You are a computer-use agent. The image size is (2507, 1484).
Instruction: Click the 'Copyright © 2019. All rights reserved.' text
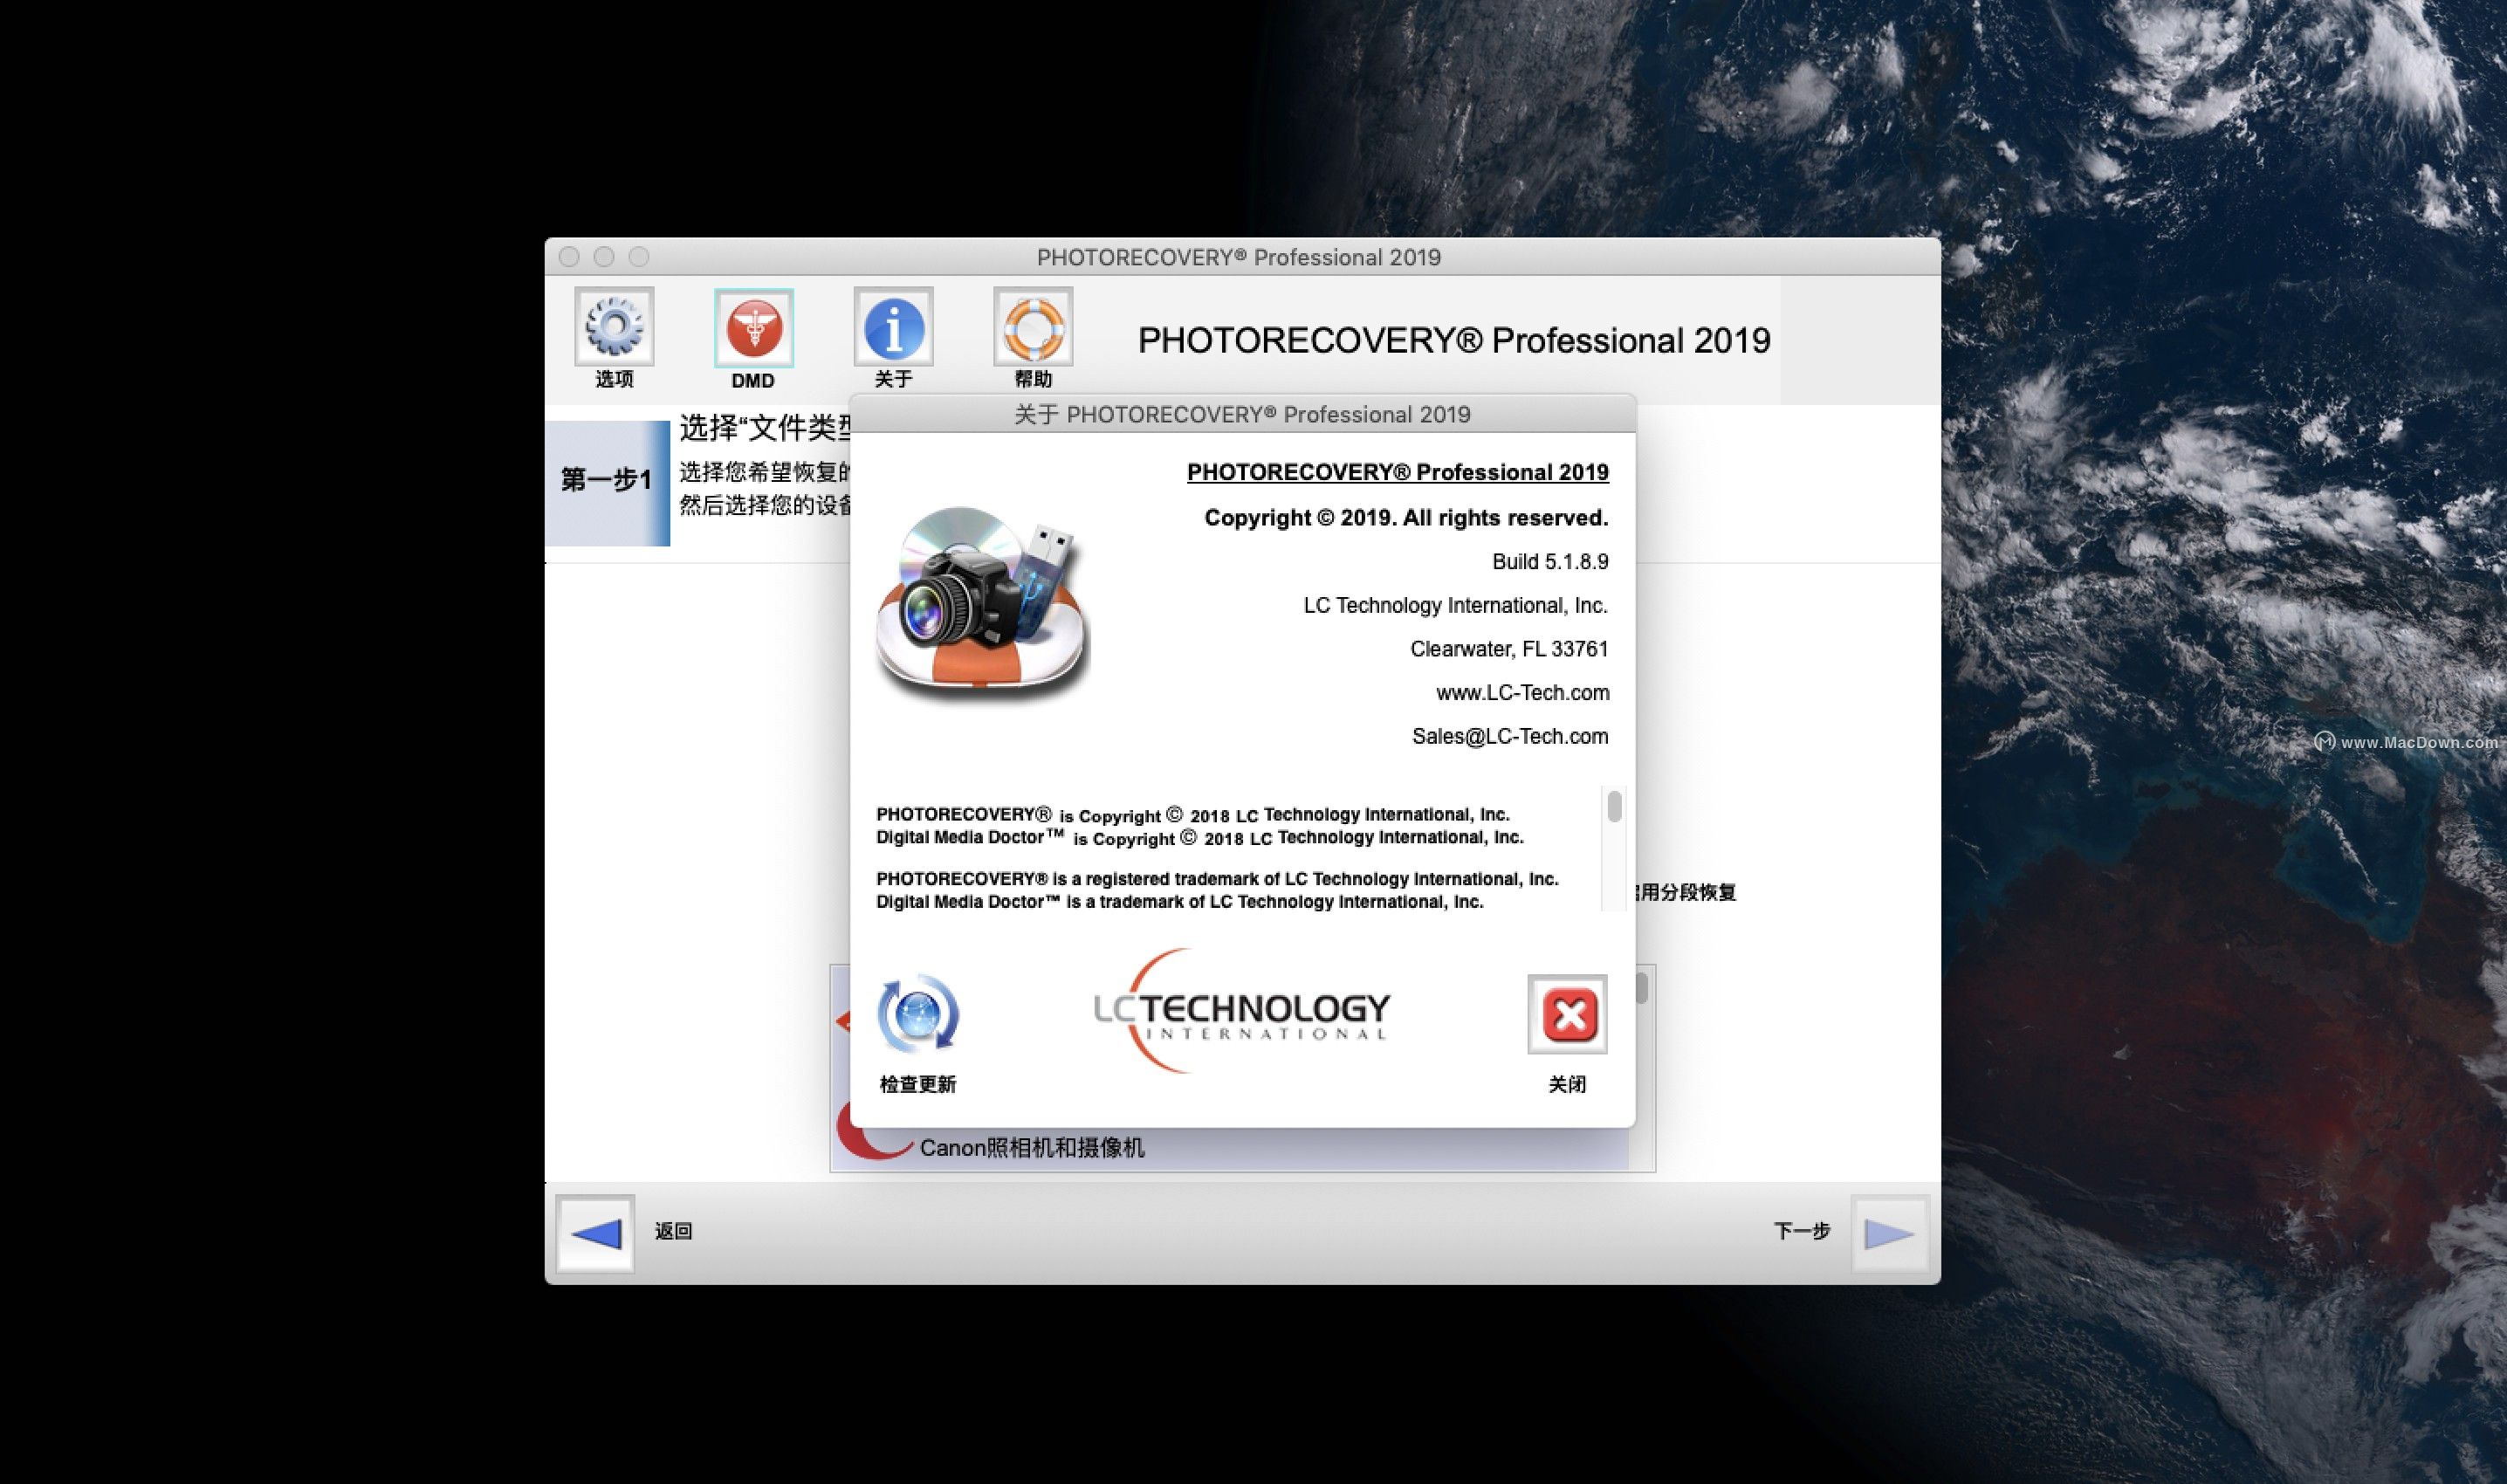pos(1406,518)
